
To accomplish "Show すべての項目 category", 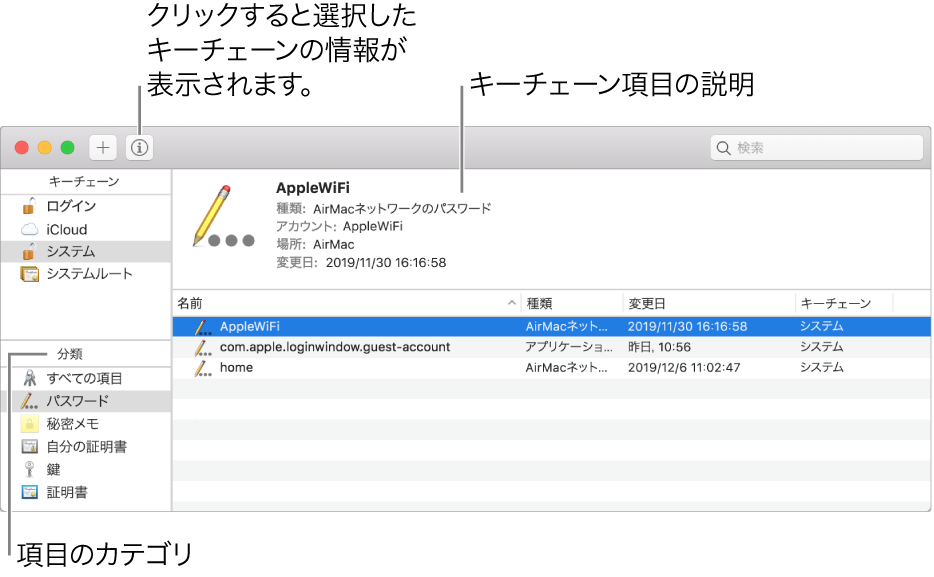I will (x=86, y=378).
